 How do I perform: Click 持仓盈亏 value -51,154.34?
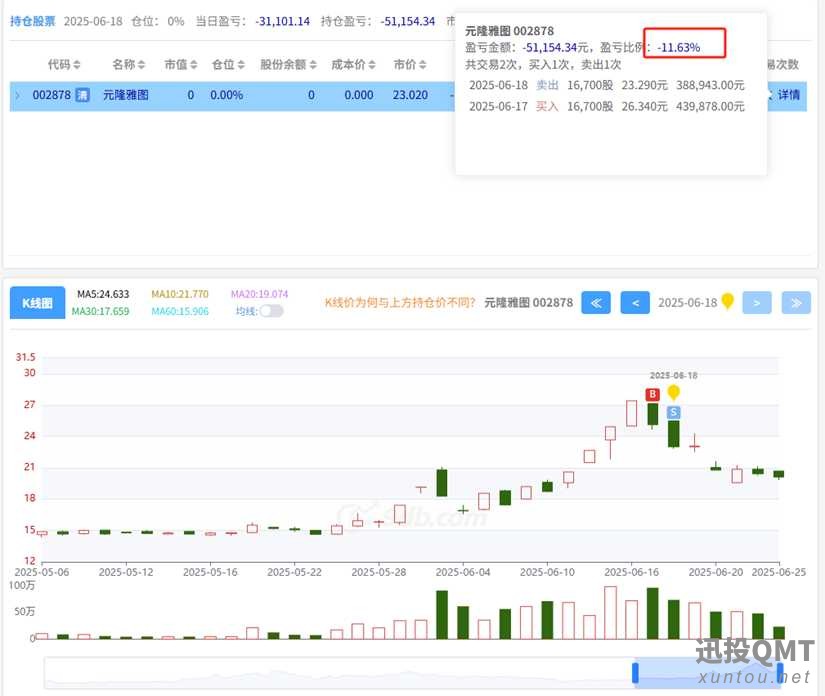pyautogui.click(x=408, y=22)
